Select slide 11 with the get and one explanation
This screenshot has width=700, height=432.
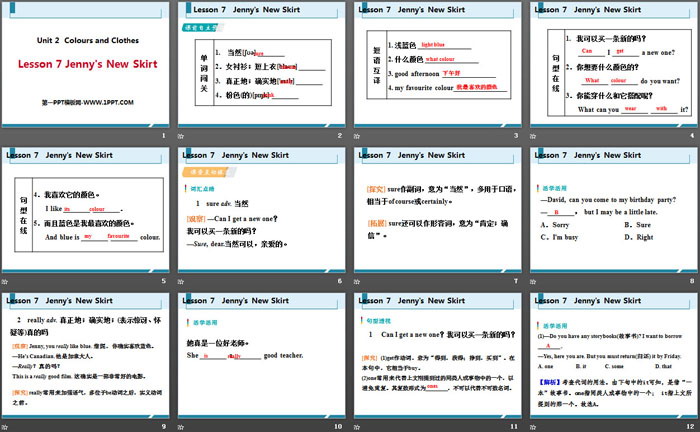[438, 356]
